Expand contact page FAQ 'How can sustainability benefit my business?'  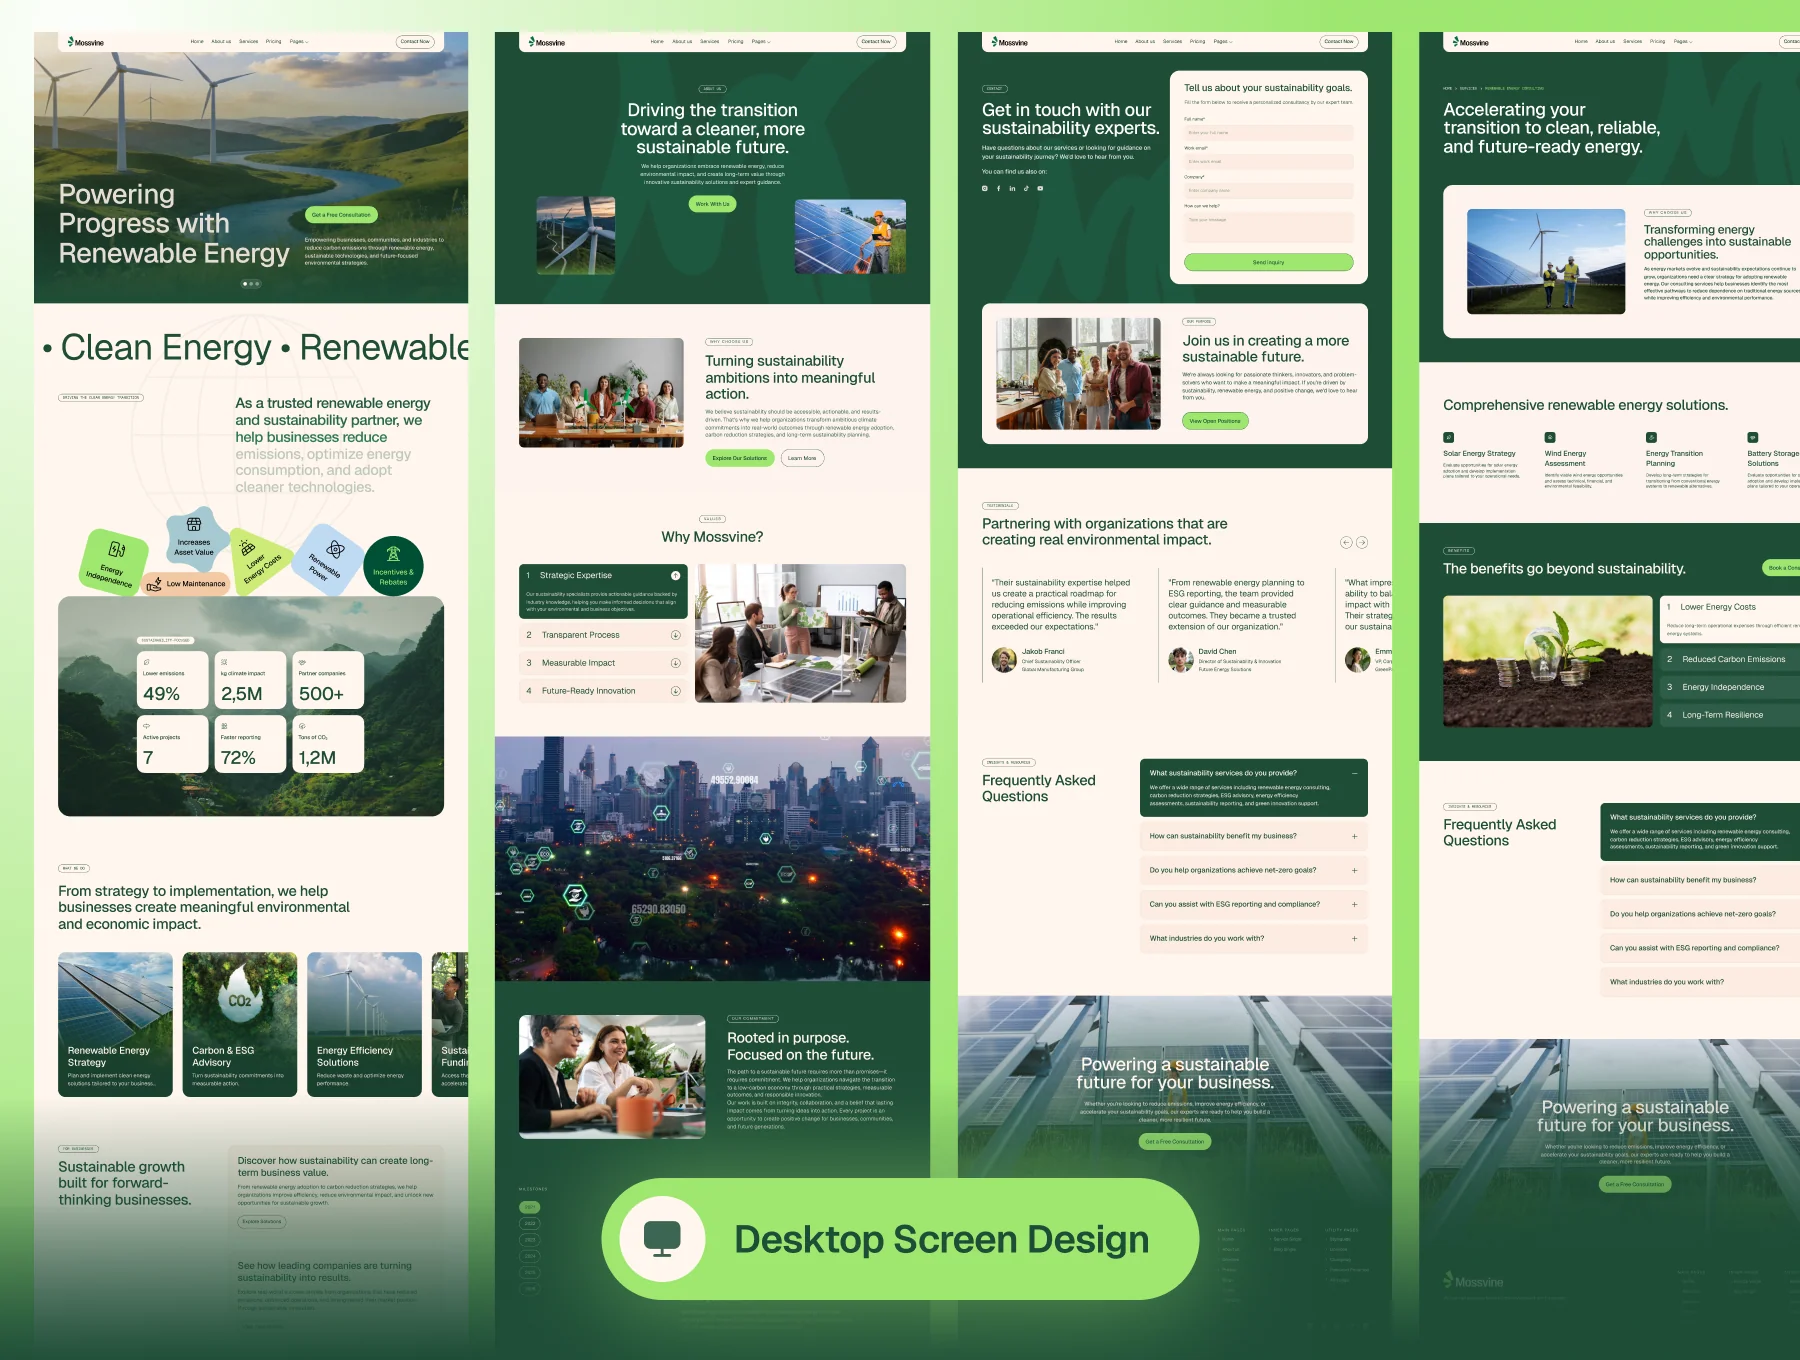1355,836
